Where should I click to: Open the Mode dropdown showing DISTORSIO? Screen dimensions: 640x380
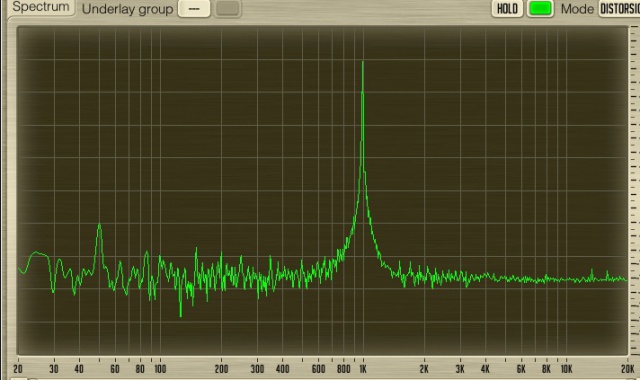click(x=619, y=9)
